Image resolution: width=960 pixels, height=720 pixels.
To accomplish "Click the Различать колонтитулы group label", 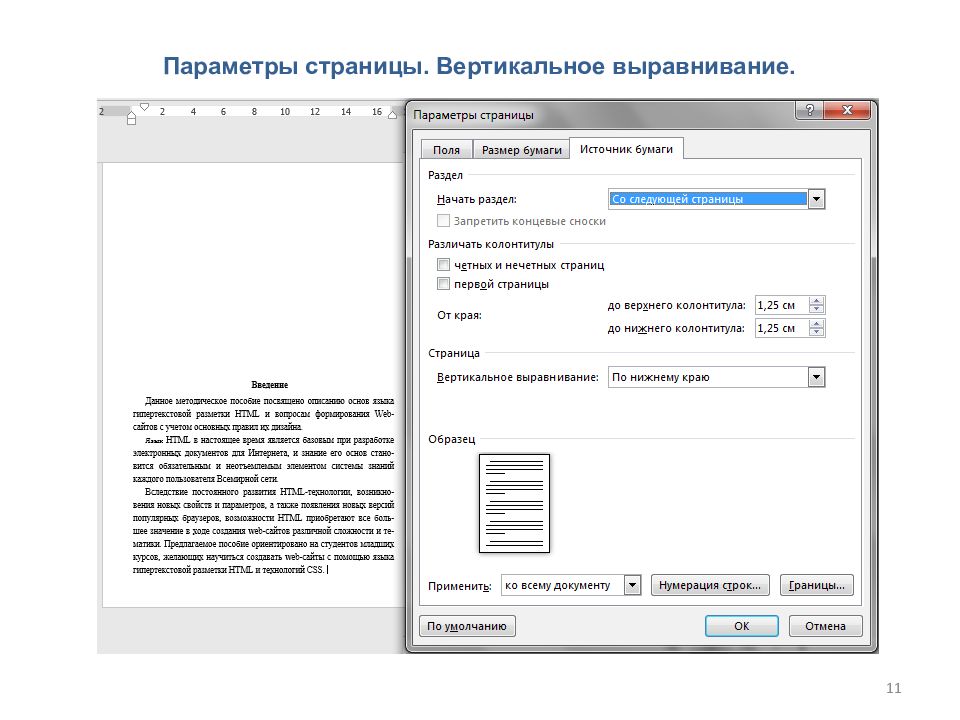I will pos(490,244).
